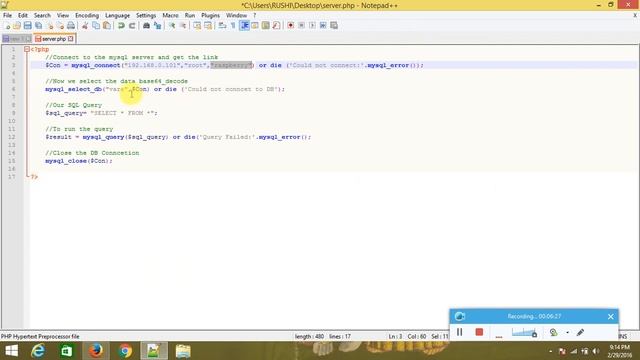
Task: Open the Plugins menu
Action: coord(210,16)
